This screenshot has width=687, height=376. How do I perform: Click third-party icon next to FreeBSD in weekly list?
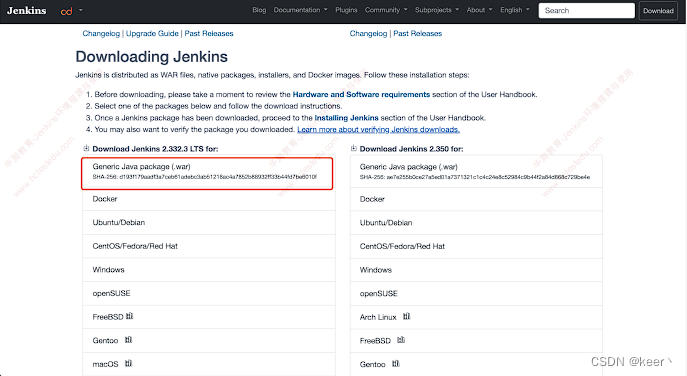401,340
